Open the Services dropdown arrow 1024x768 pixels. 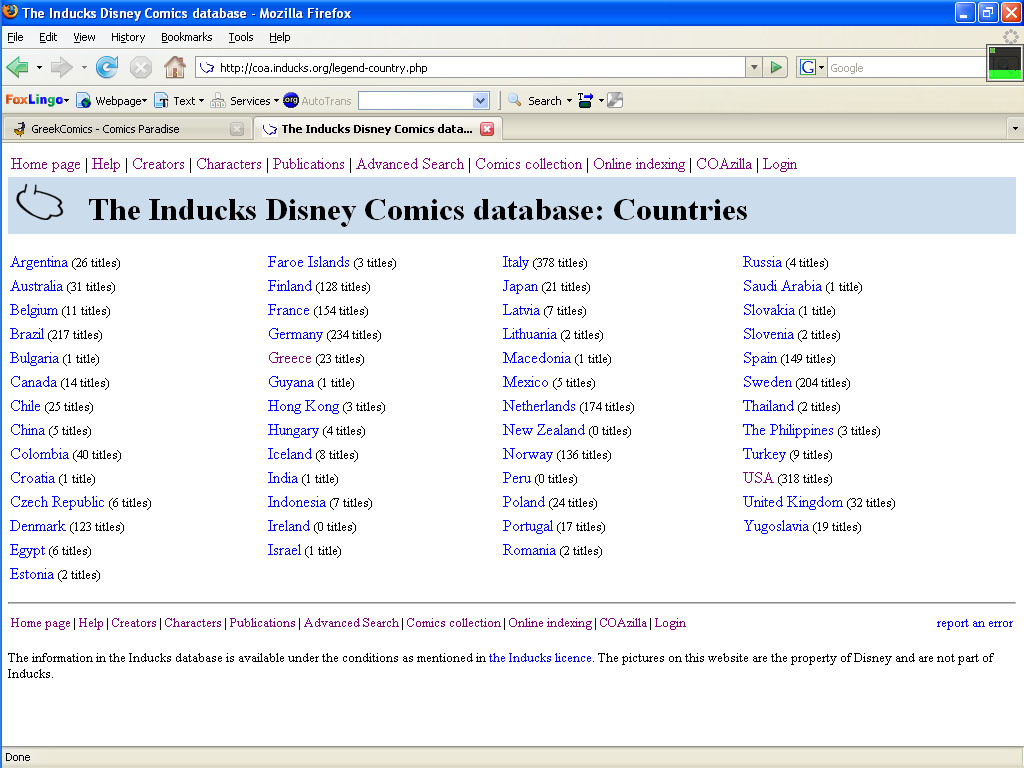tap(276, 101)
